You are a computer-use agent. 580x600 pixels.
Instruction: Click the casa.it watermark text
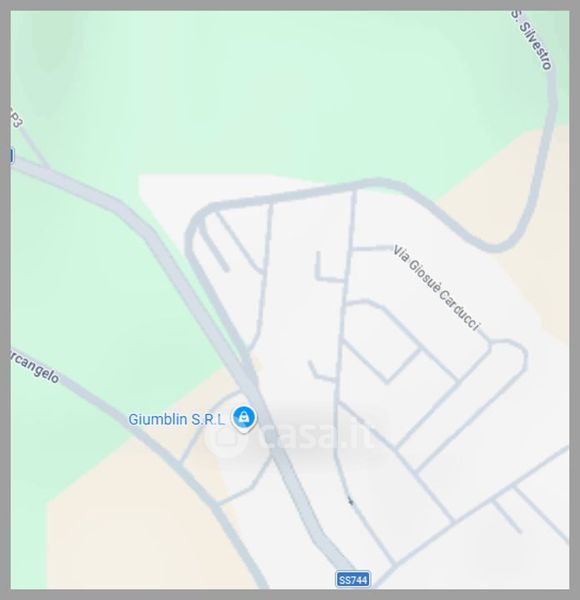318,435
